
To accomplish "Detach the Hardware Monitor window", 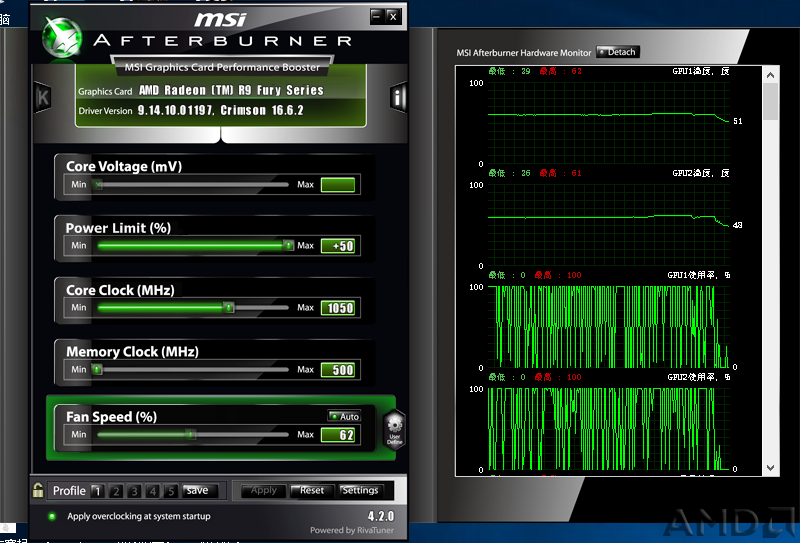I will click(617, 52).
